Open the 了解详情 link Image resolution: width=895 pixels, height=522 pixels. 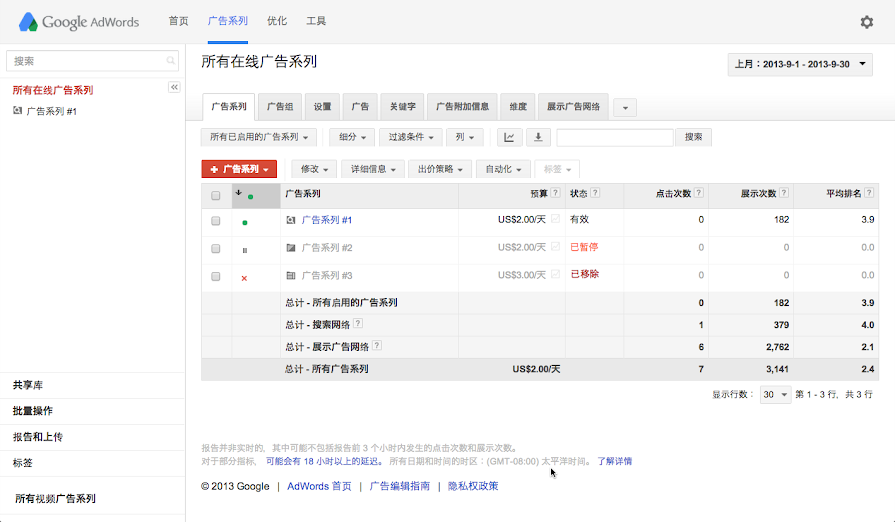click(x=614, y=461)
